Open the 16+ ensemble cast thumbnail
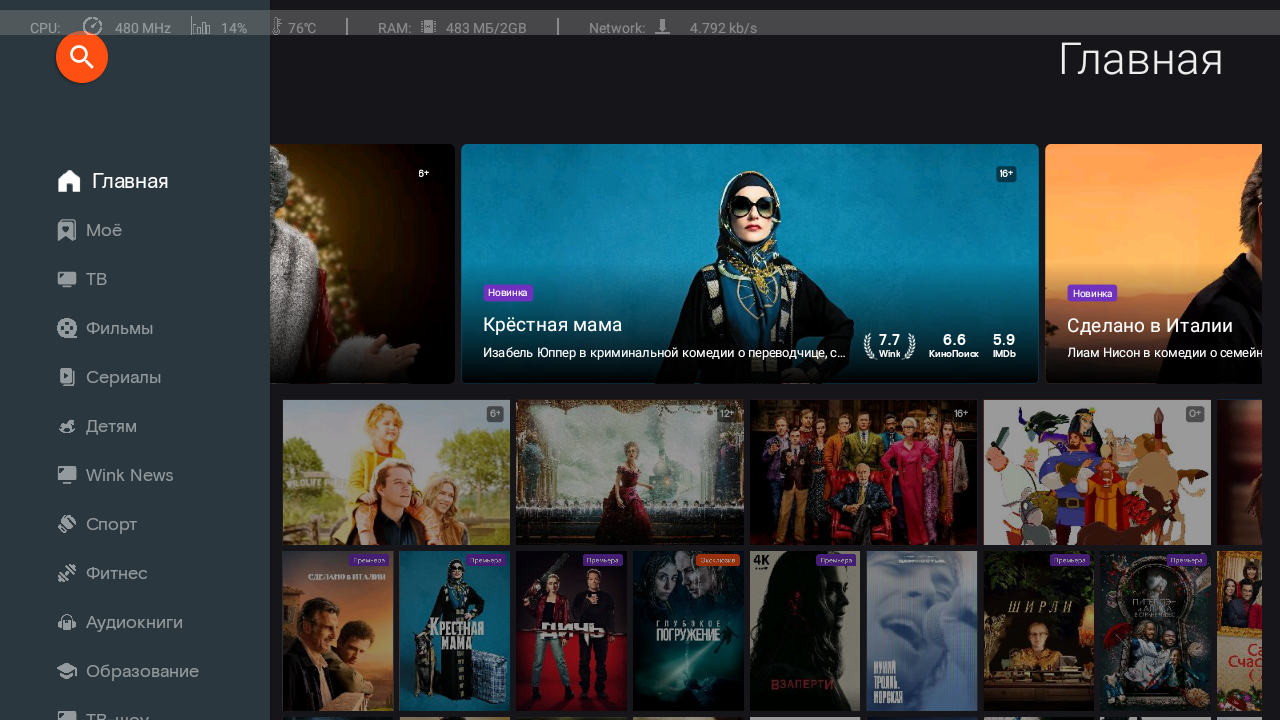This screenshot has height=720, width=1280. click(863, 472)
